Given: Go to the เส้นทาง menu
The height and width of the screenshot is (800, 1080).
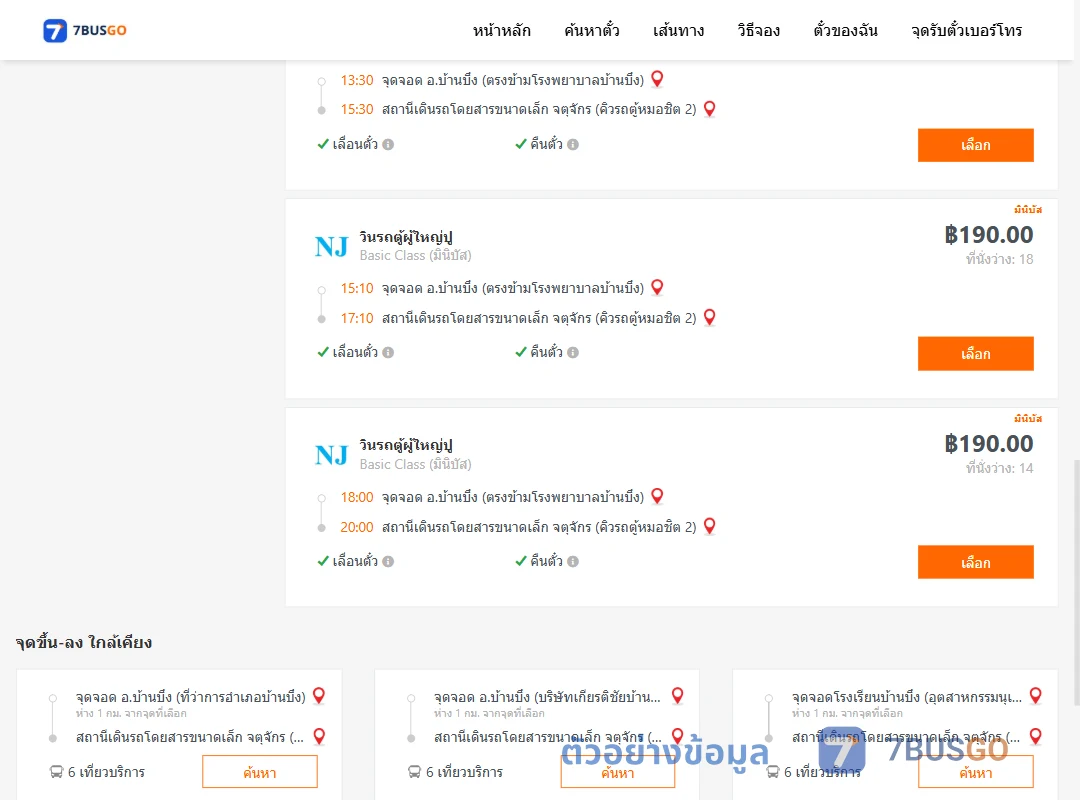Looking at the screenshot, I should click(x=678, y=30).
